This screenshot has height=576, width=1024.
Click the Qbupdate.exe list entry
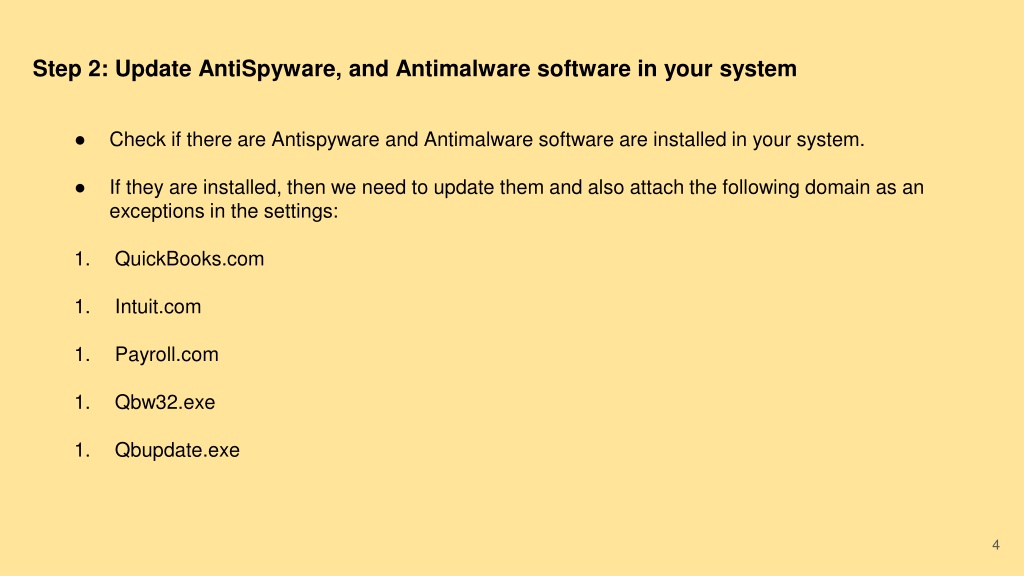177,450
